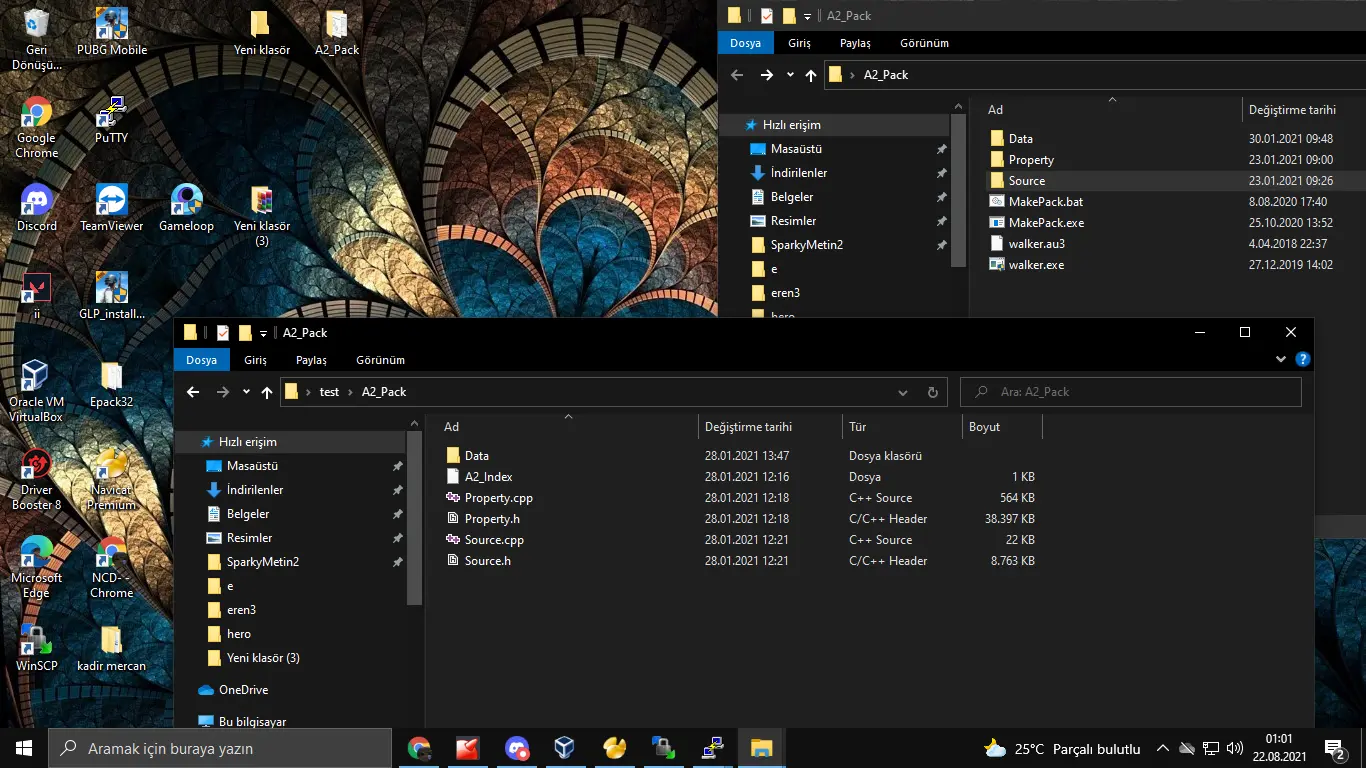The height and width of the screenshot is (768, 1366).
Task: Switch to the Görünüm tab in front window
Action: [380, 360]
